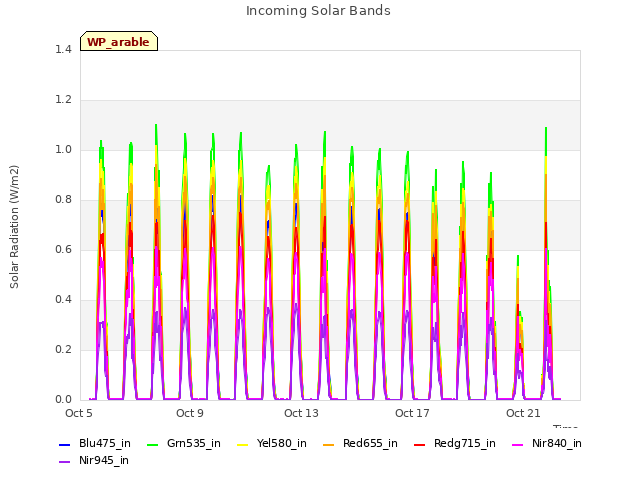Toggle the Blu475_in legend entry
Viewport: 640px width, 480px height.
pyautogui.click(x=95, y=444)
